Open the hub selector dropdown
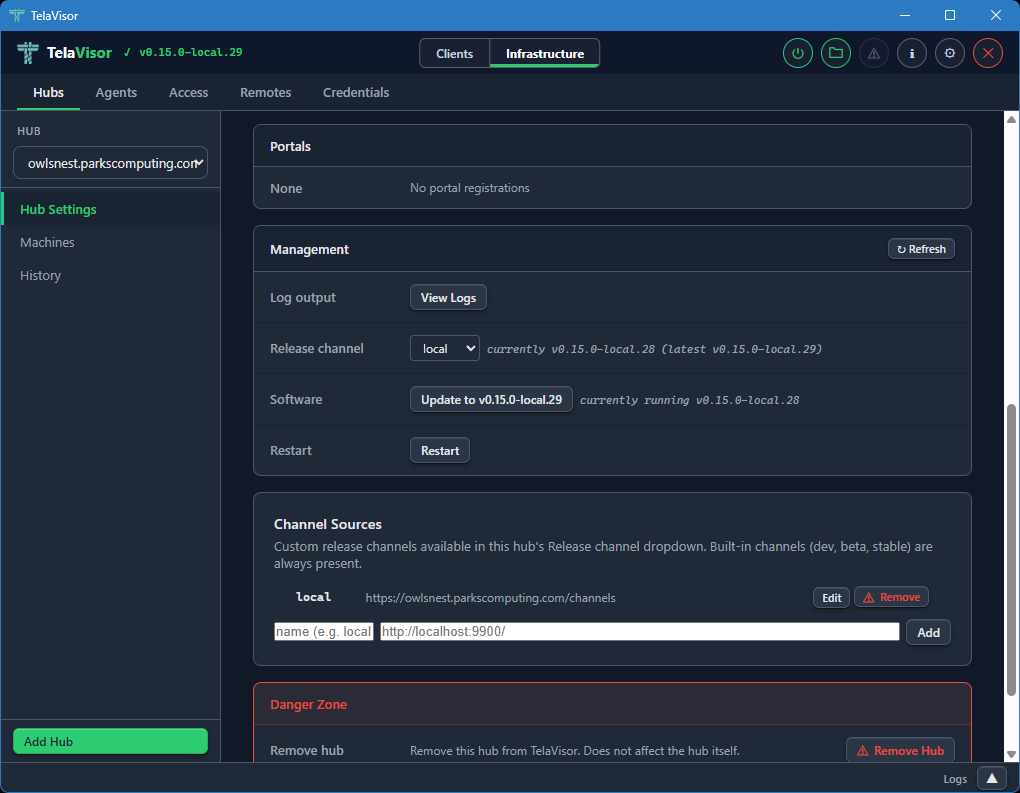The width and height of the screenshot is (1020, 793). [111, 163]
